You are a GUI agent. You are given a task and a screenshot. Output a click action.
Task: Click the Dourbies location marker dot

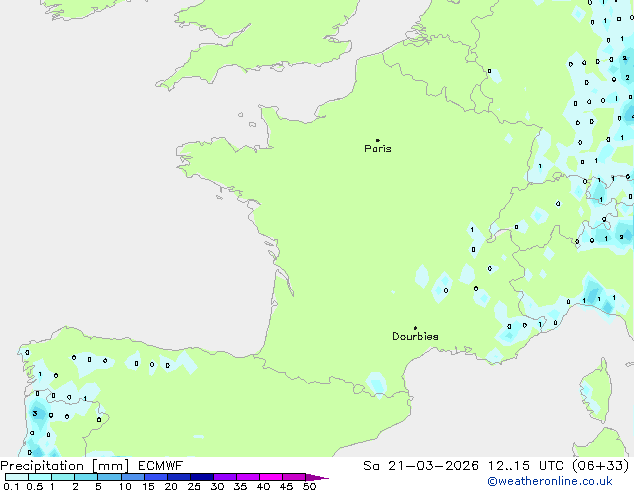[x=415, y=328]
